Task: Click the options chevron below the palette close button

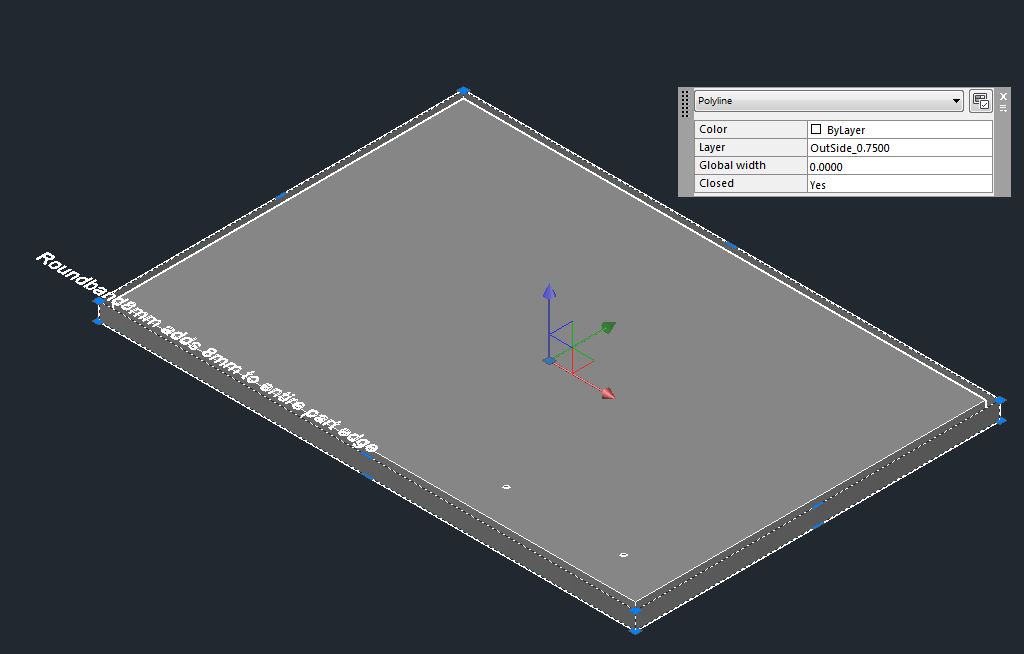Action: tap(1002, 110)
